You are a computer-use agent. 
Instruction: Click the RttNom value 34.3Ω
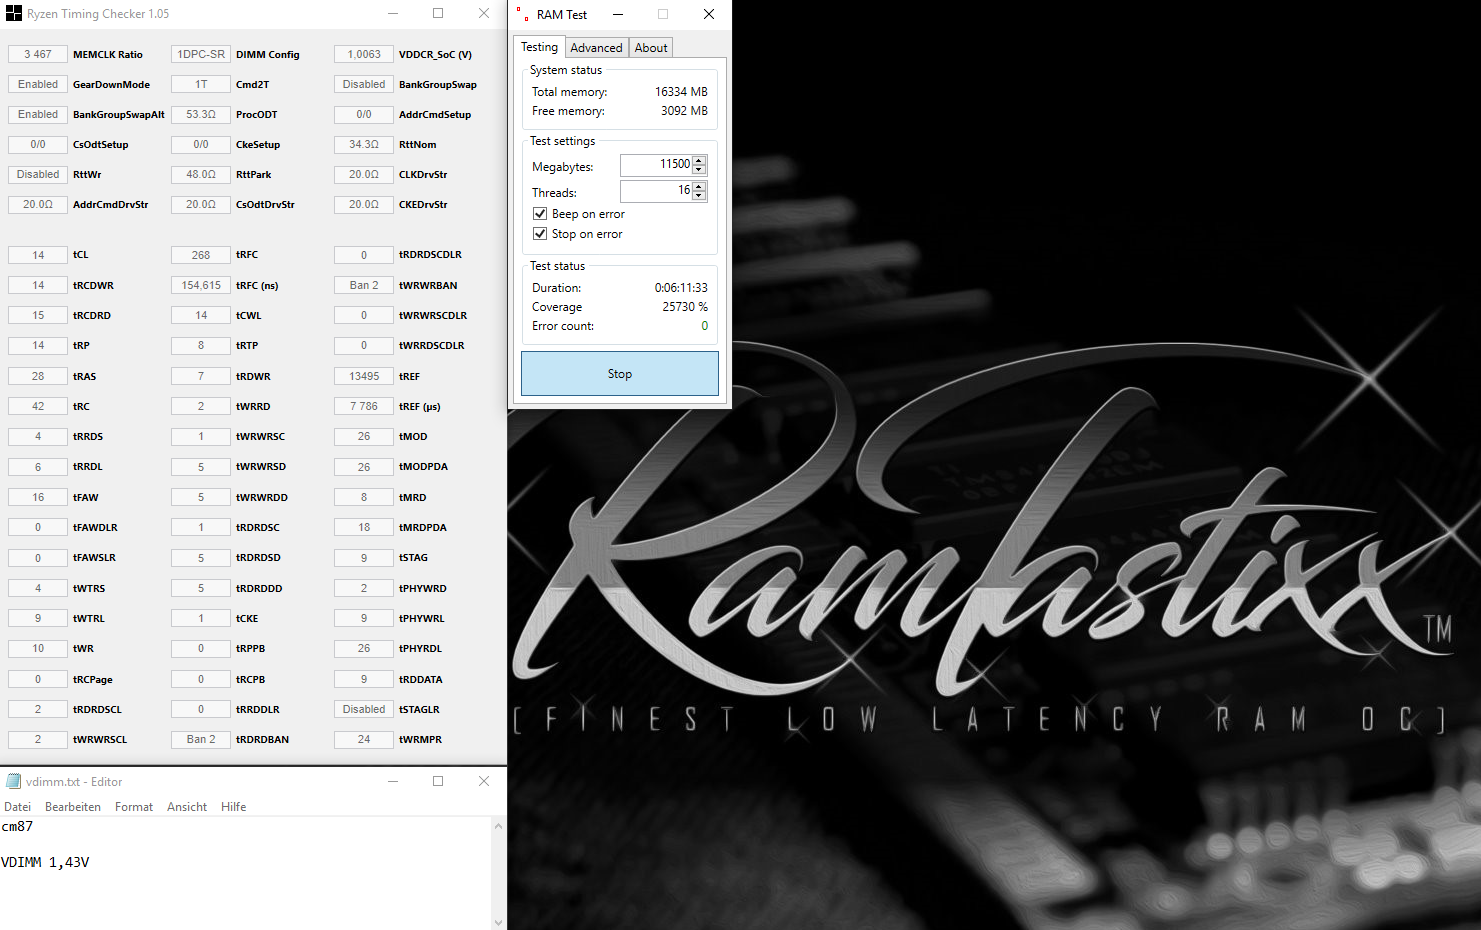(x=364, y=145)
